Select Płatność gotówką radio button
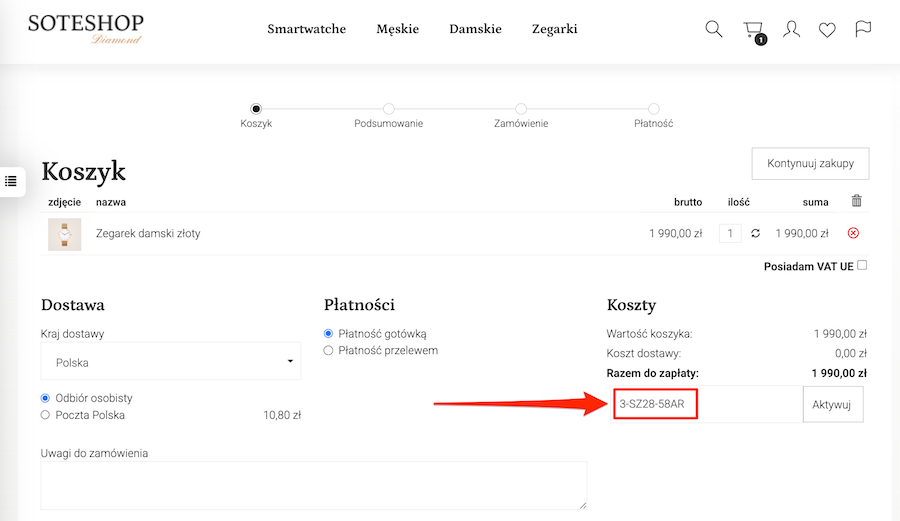The width and height of the screenshot is (900, 521). [328, 333]
